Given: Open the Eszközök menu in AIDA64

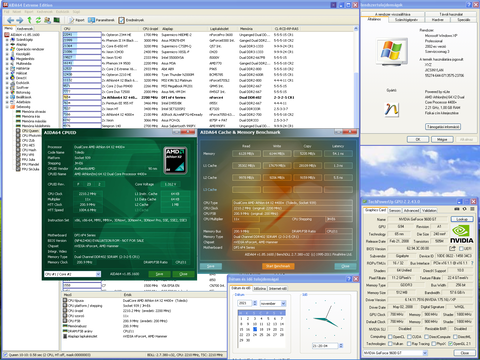Looking at the screenshot, I should (x=62, y=12).
